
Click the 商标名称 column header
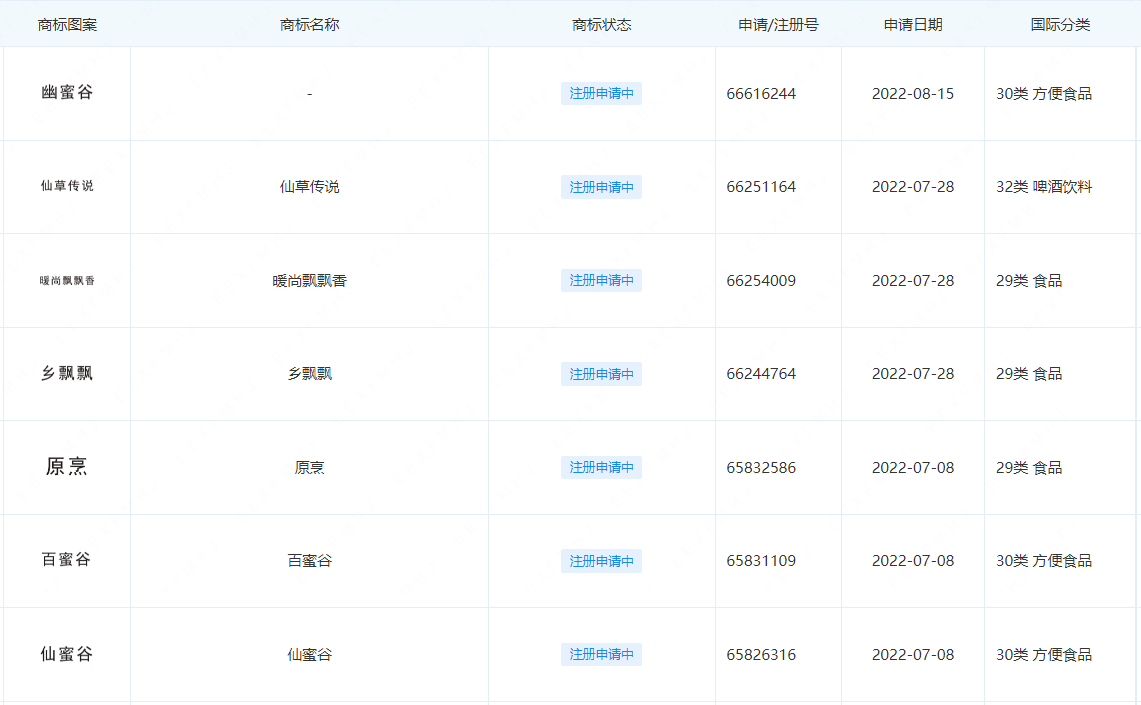coord(309,25)
